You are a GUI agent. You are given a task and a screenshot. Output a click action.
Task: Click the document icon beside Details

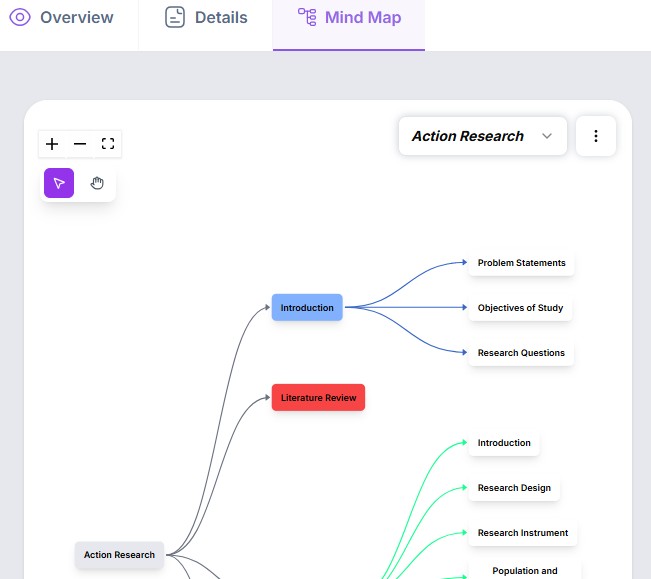(175, 17)
